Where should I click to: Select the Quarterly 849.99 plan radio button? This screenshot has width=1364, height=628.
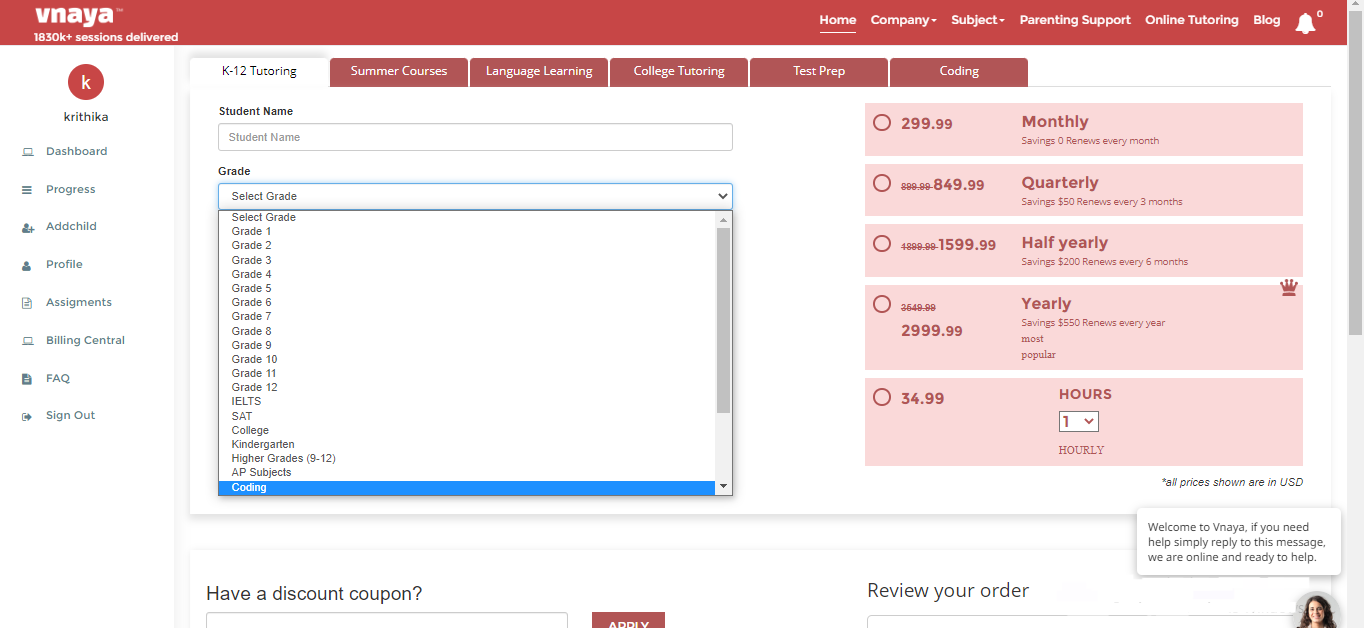pos(882,184)
